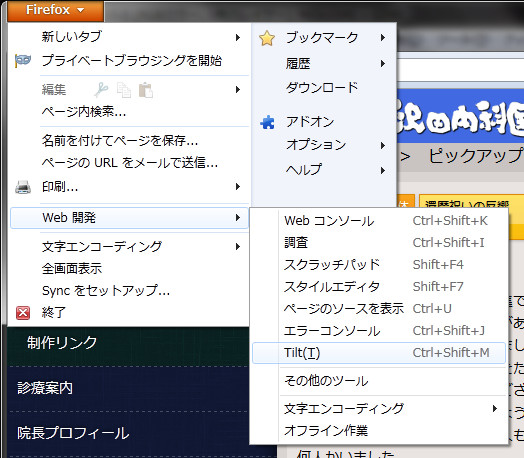The image size is (524, 458).
Task: Expand the 印刷 submenu arrow
Action: [238, 186]
